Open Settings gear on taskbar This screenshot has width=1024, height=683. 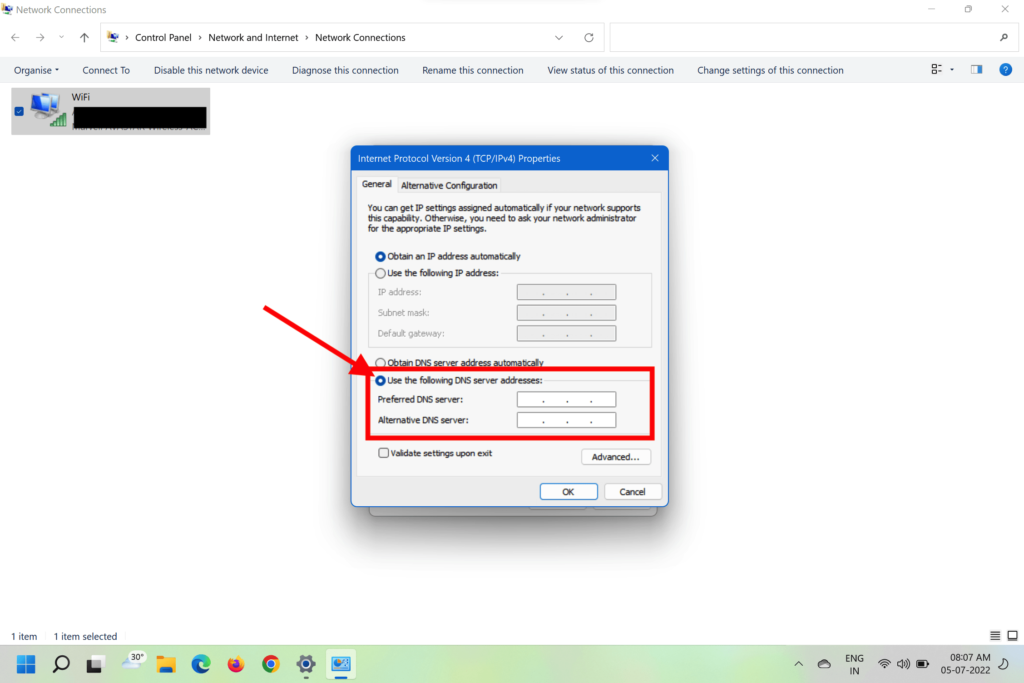[x=306, y=665]
